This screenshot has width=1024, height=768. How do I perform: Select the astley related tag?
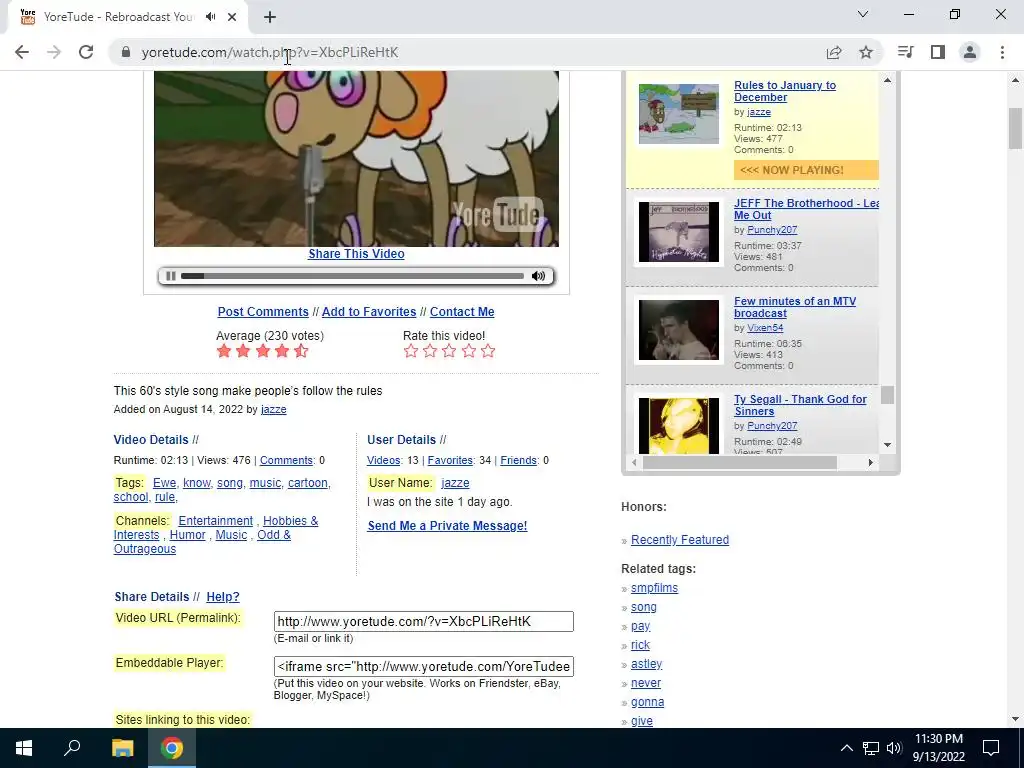tap(647, 664)
